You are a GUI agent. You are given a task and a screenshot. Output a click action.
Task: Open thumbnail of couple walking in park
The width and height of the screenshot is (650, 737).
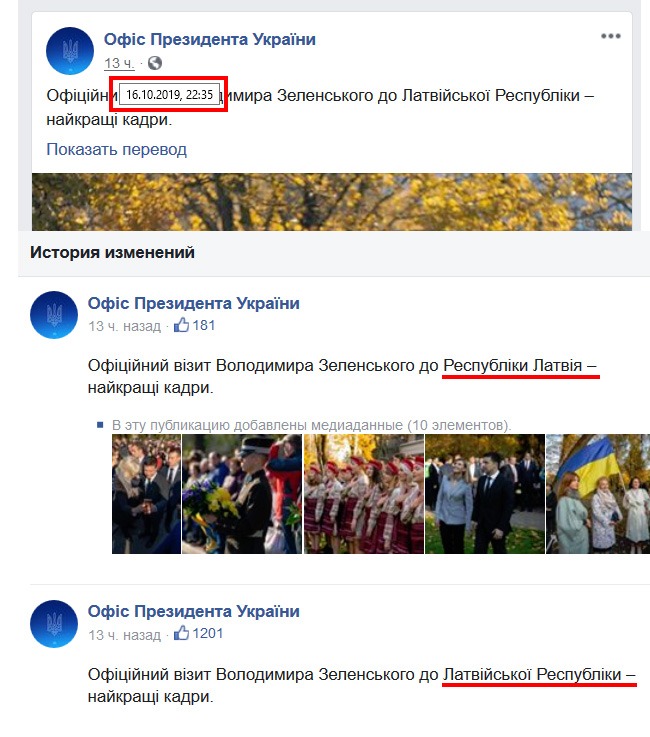(x=485, y=494)
